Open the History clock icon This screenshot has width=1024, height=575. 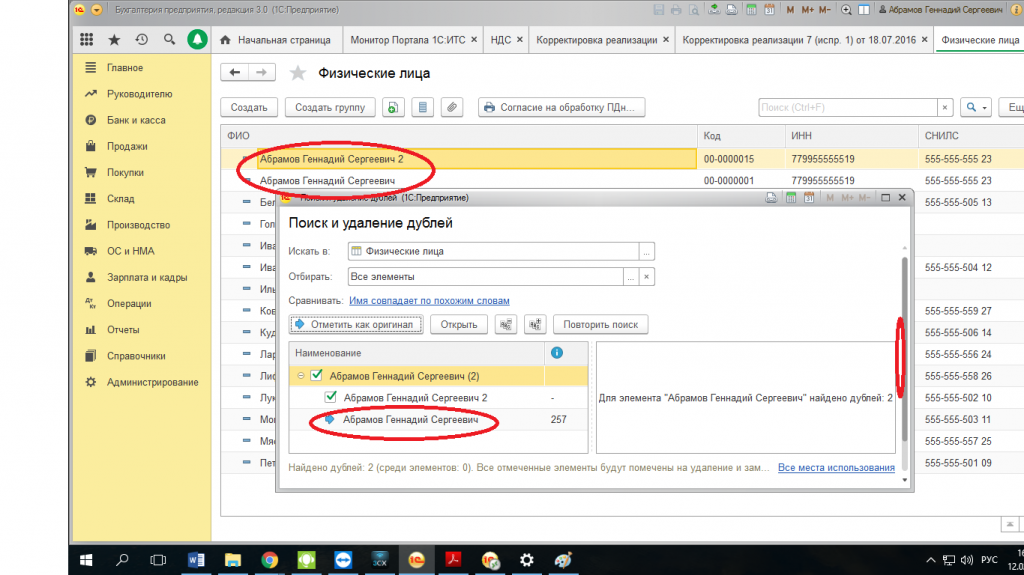(x=141, y=40)
